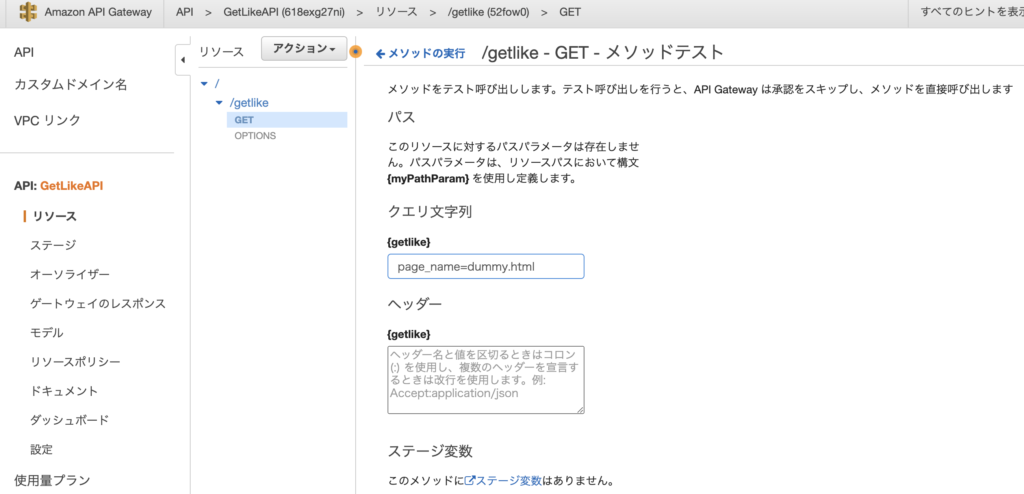Select モデル in the sidebar menu
Viewport: 1024px width, 494px height.
pos(47,333)
